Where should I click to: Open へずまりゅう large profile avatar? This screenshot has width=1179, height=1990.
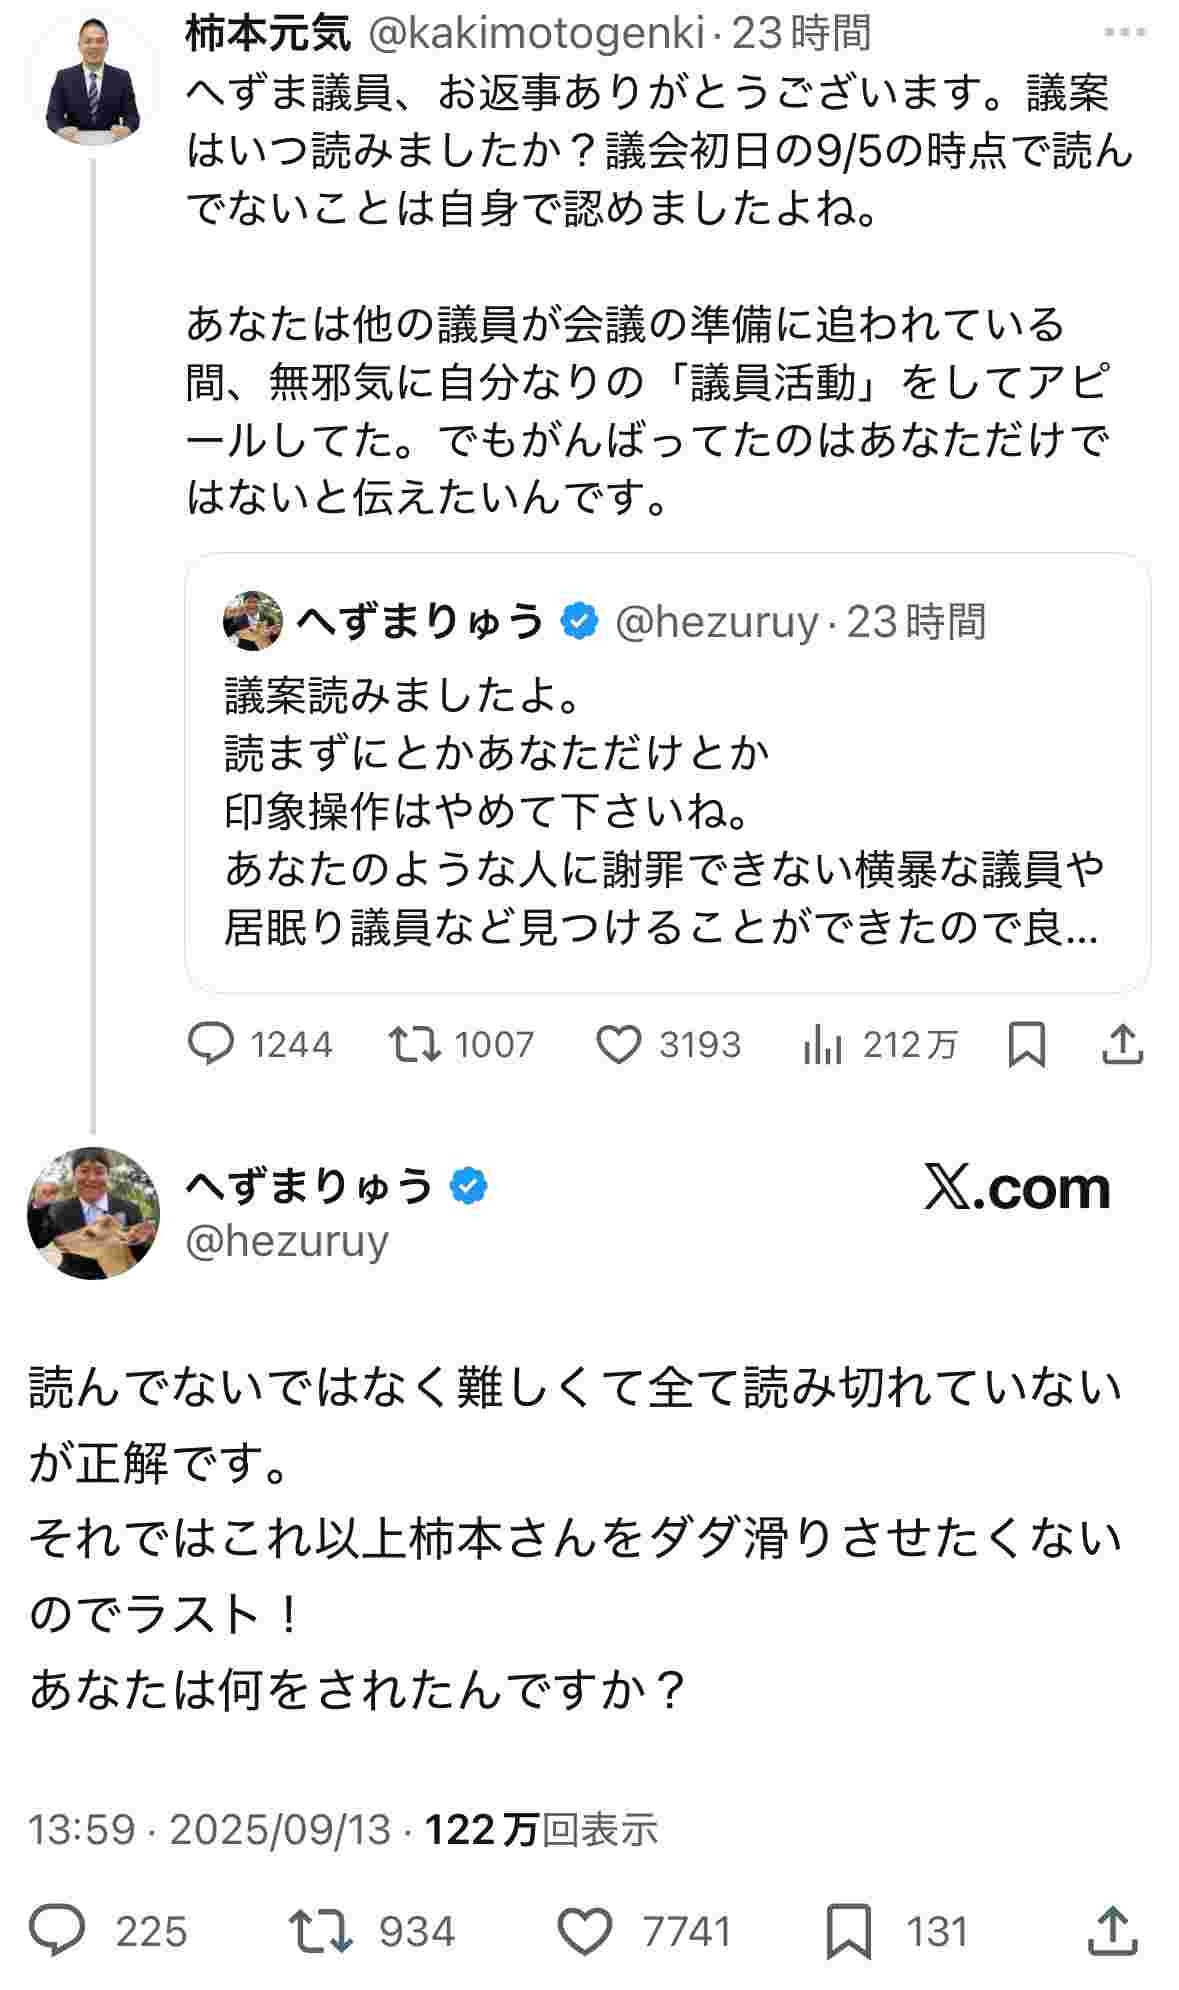click(93, 1212)
